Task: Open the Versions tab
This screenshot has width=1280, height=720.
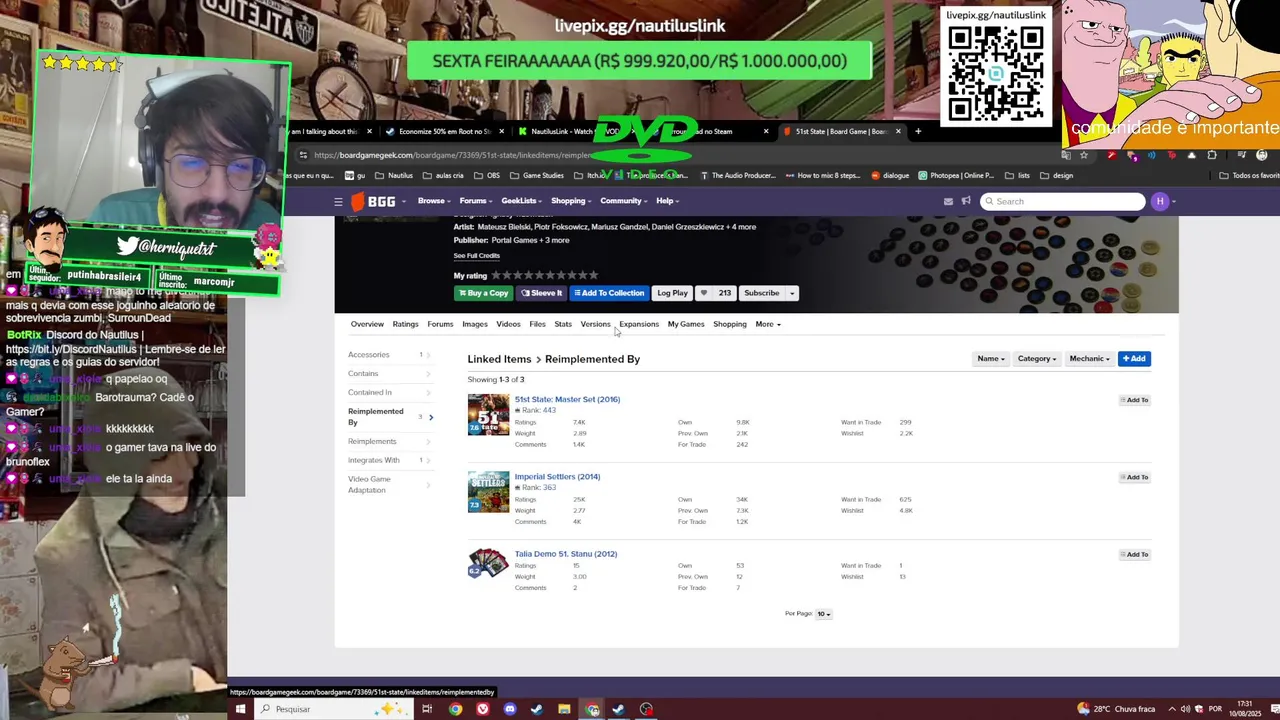Action: tap(595, 324)
